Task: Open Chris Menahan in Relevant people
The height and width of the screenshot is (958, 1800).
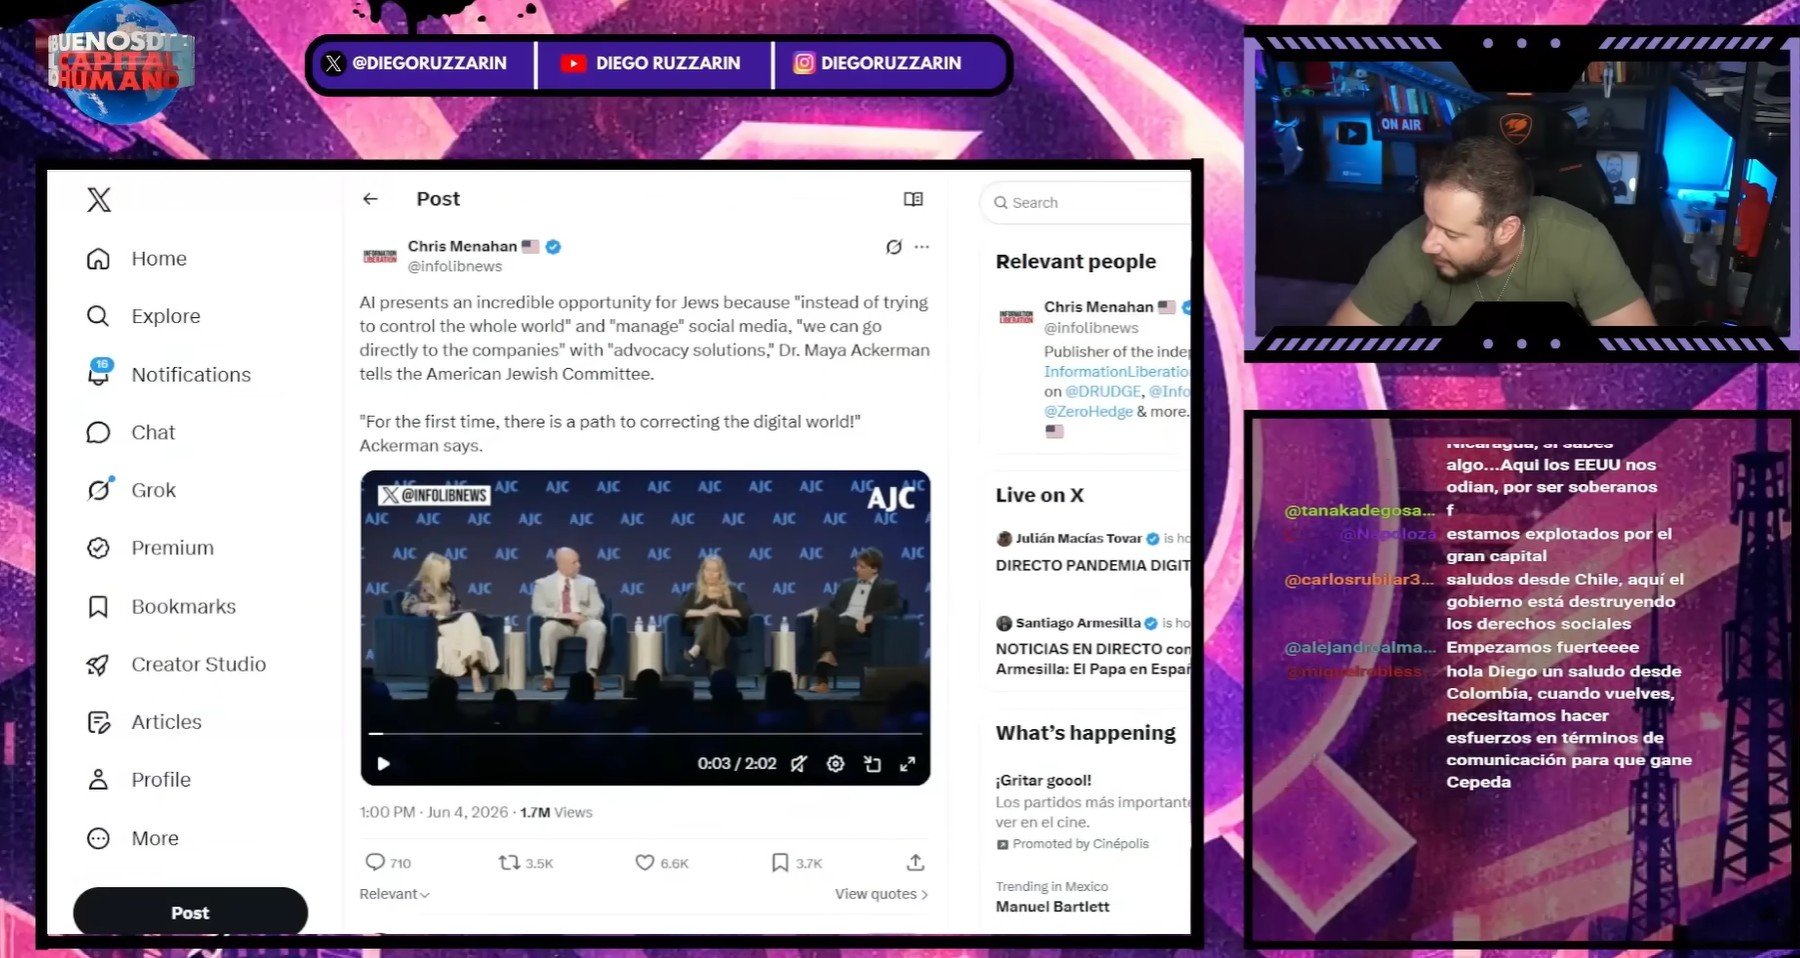Action: tap(1099, 307)
